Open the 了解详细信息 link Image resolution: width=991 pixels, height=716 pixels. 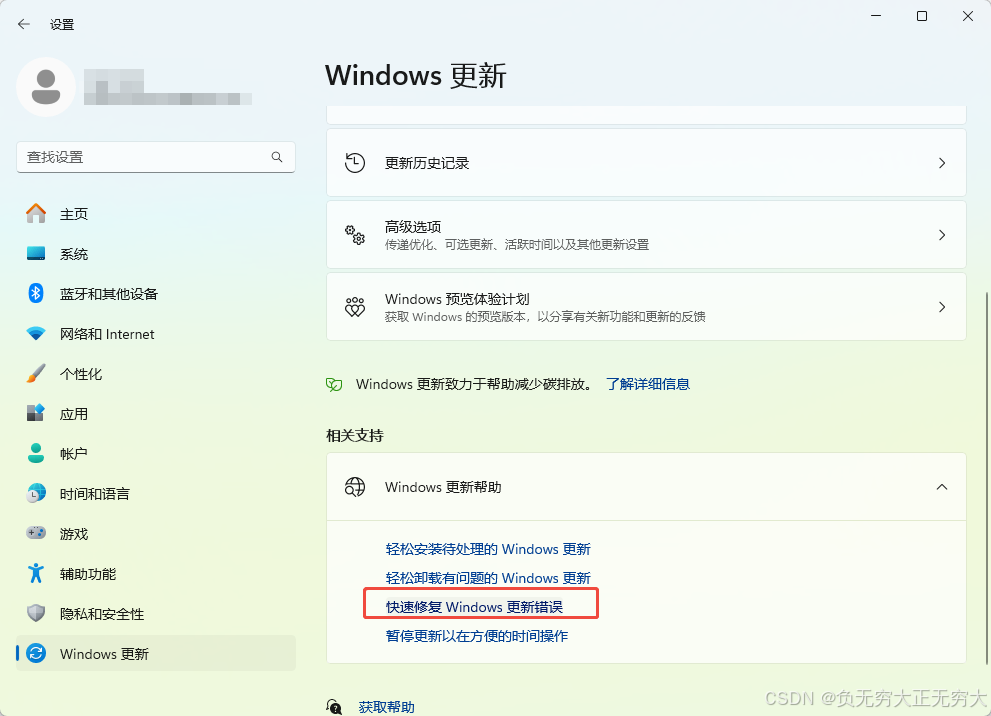click(648, 384)
